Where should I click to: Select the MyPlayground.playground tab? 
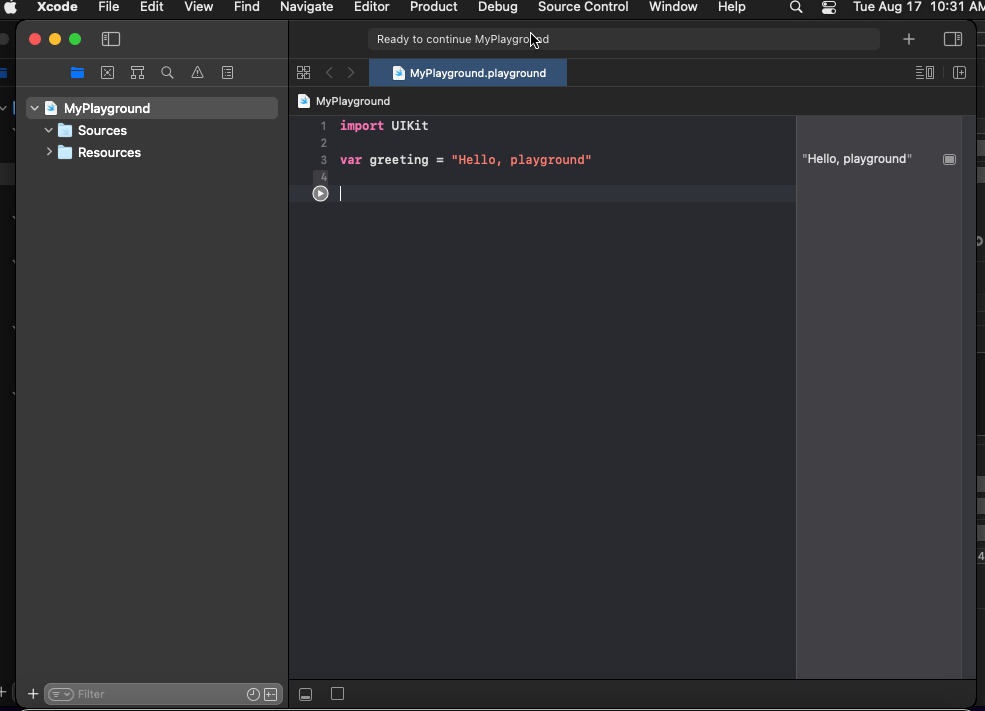(468, 73)
